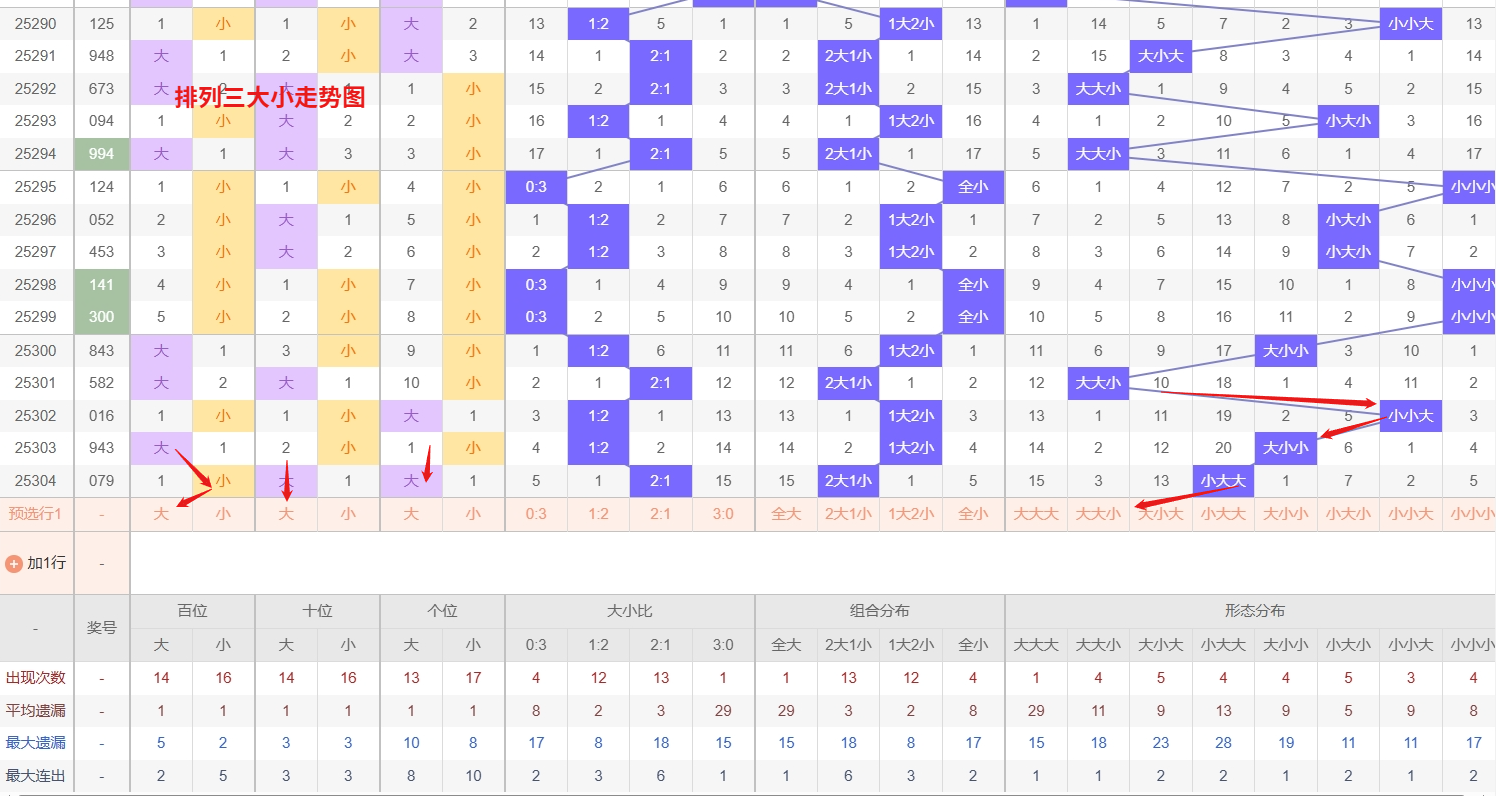This screenshot has height=796, width=1496.
Task: Click the 出现次数 statistics row label
Action: pyautogui.click(x=36, y=678)
